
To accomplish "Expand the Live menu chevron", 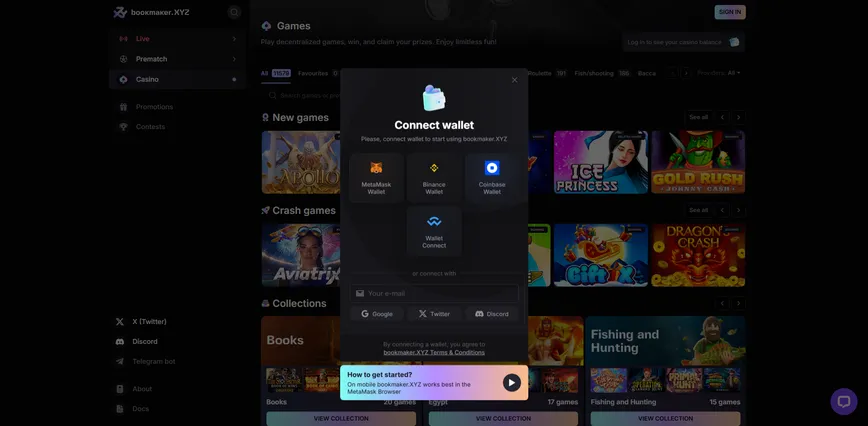I will pos(234,39).
